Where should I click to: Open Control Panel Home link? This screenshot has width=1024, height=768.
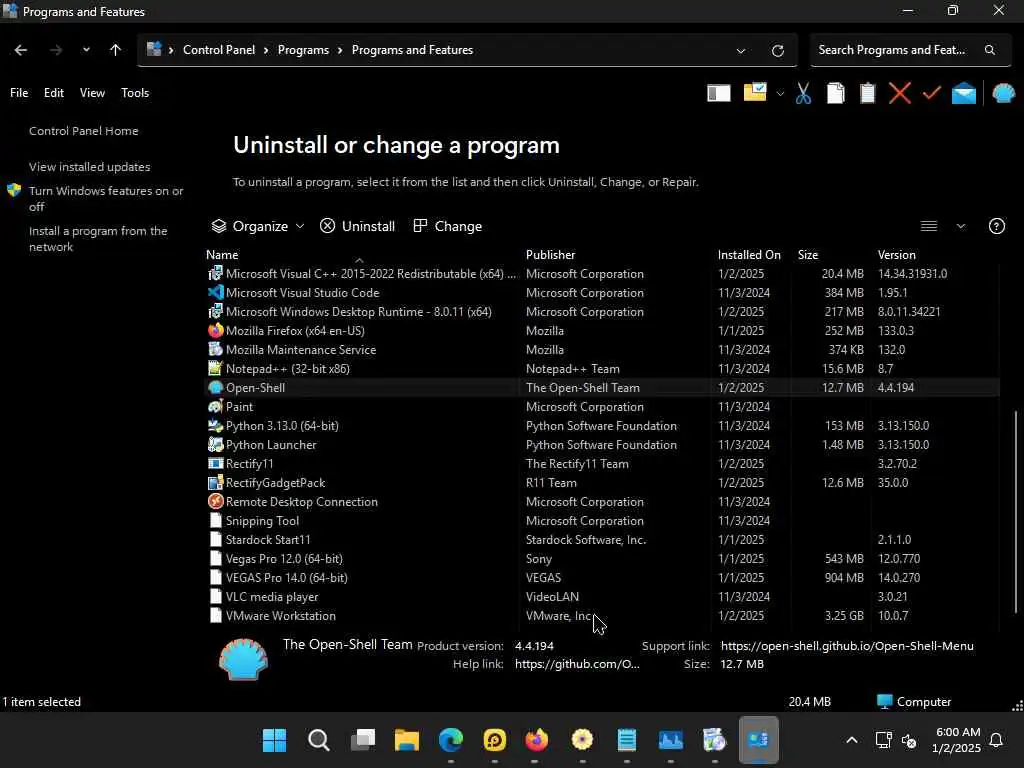point(84,131)
